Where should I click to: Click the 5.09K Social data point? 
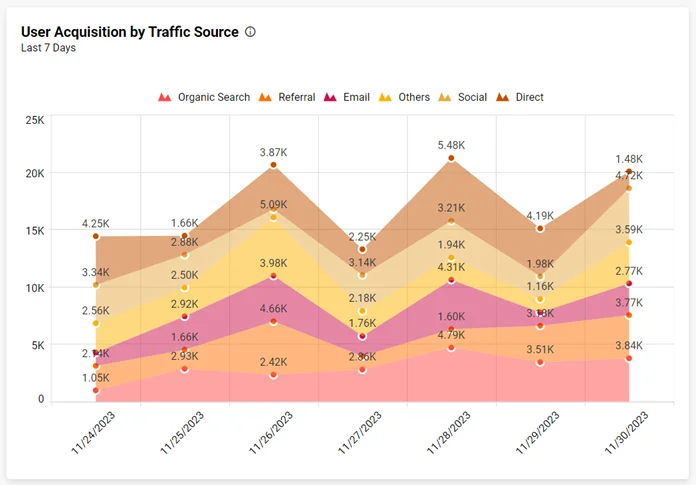273,216
